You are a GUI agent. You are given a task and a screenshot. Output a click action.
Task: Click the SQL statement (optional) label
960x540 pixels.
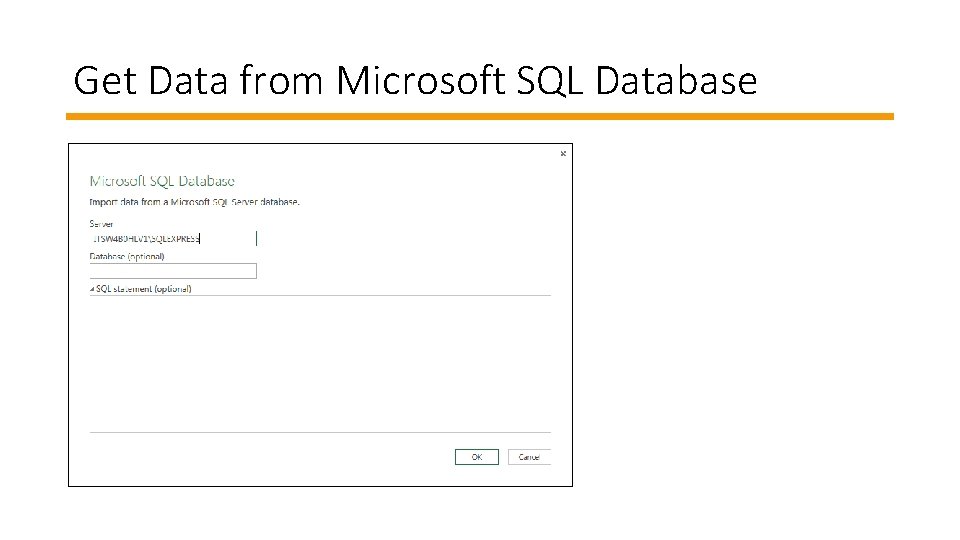(144, 289)
